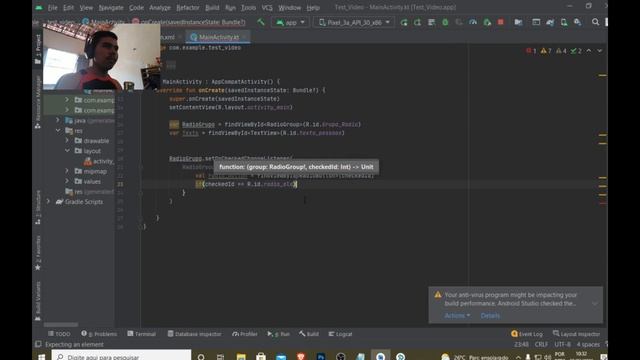The height and width of the screenshot is (360, 640).
Task: Open the Navigate menu
Action: click(111, 7)
